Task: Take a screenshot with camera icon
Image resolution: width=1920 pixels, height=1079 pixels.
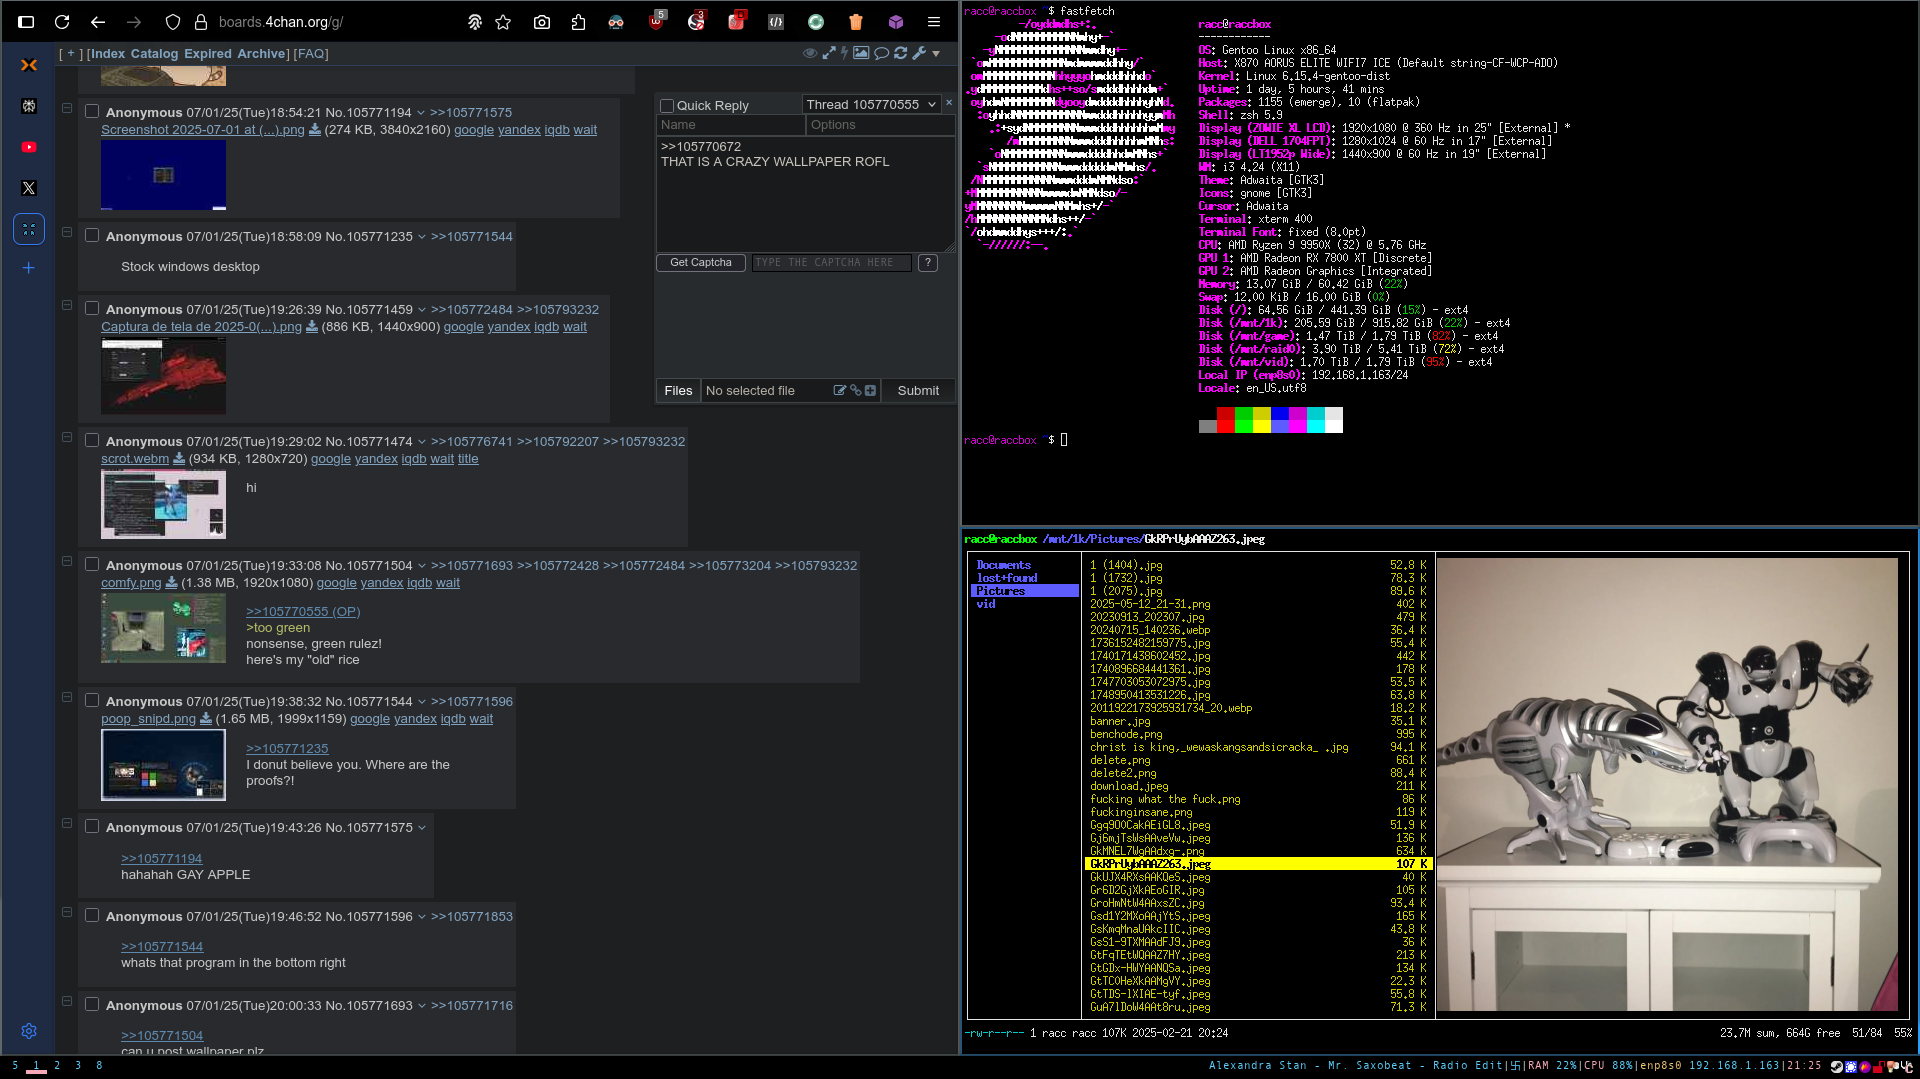Action: [x=542, y=22]
